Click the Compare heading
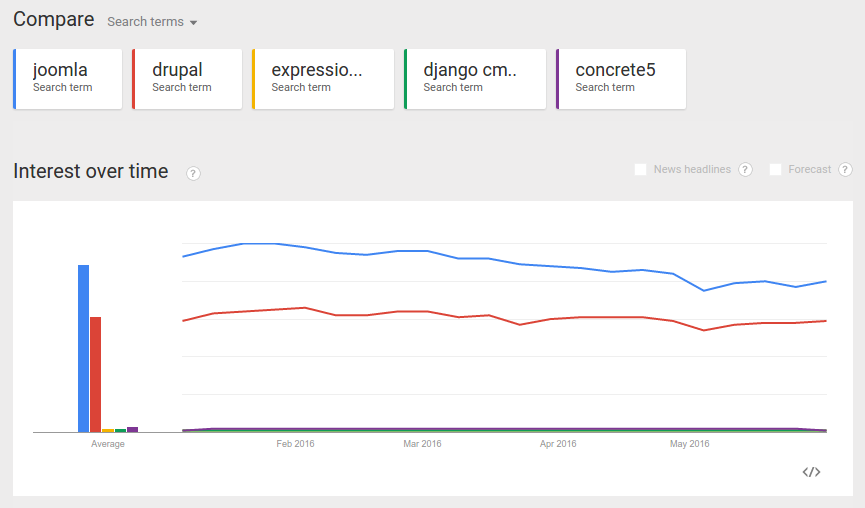 (54, 20)
